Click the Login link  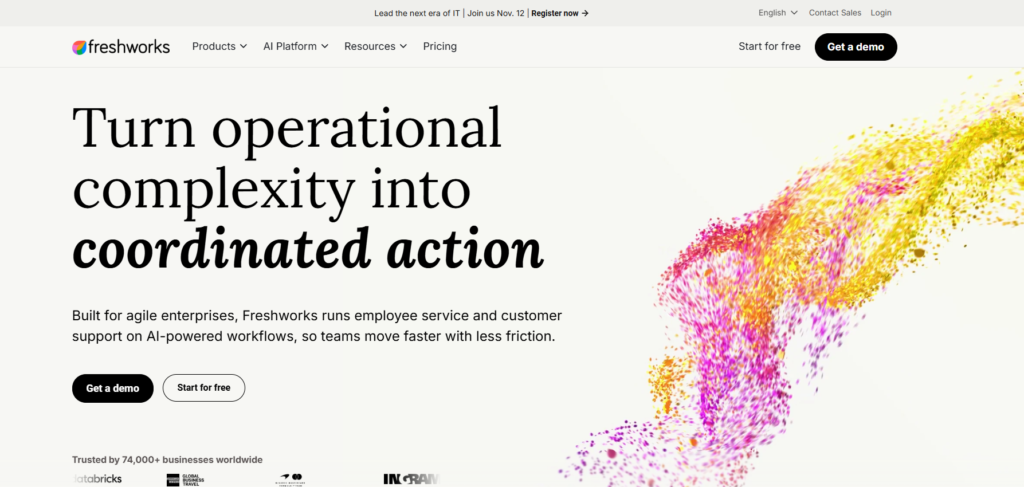pos(880,12)
